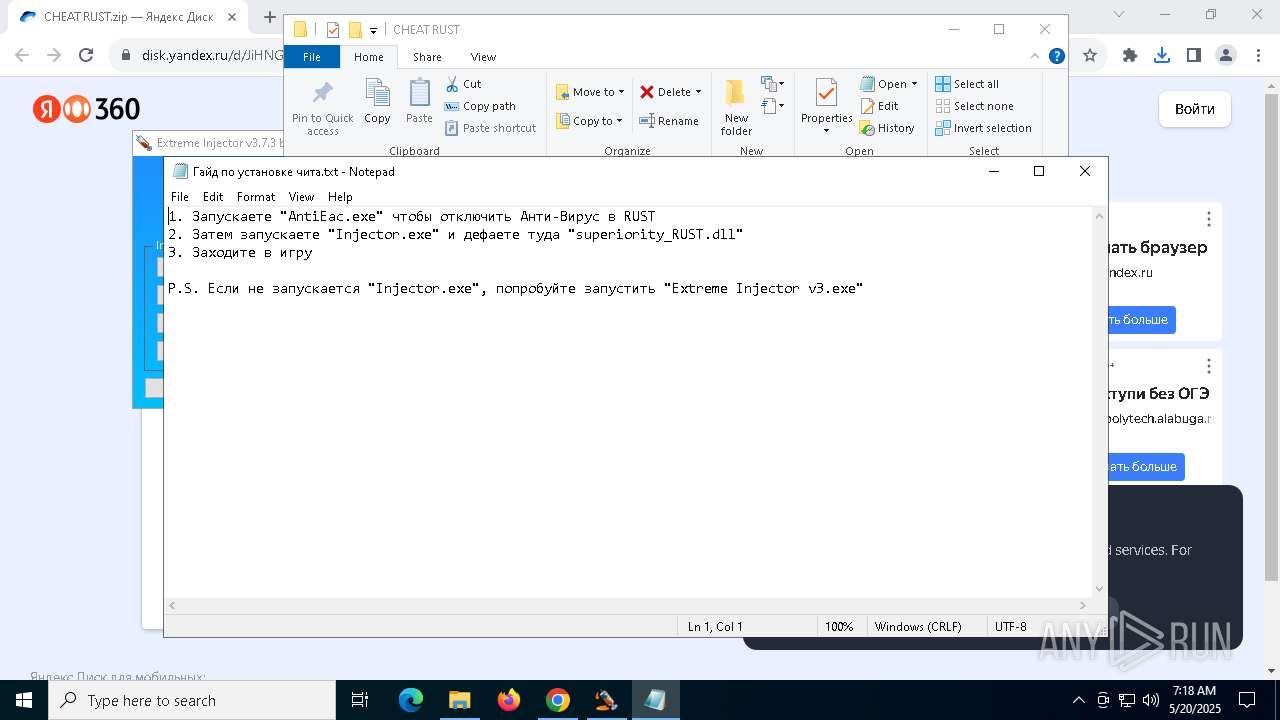The width and height of the screenshot is (1280, 720).
Task: Show hidden tray icons chevron
Action: click(x=1079, y=700)
